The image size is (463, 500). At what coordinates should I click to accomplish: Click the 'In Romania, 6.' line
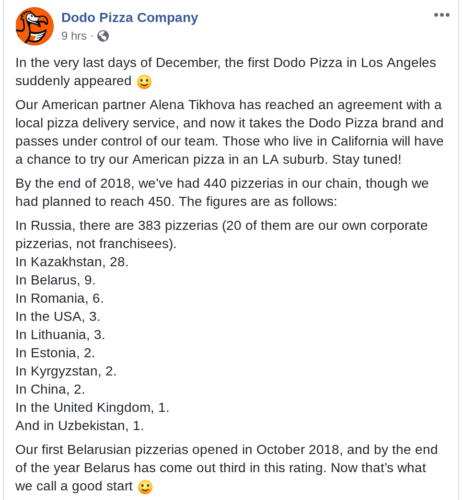coord(60,298)
